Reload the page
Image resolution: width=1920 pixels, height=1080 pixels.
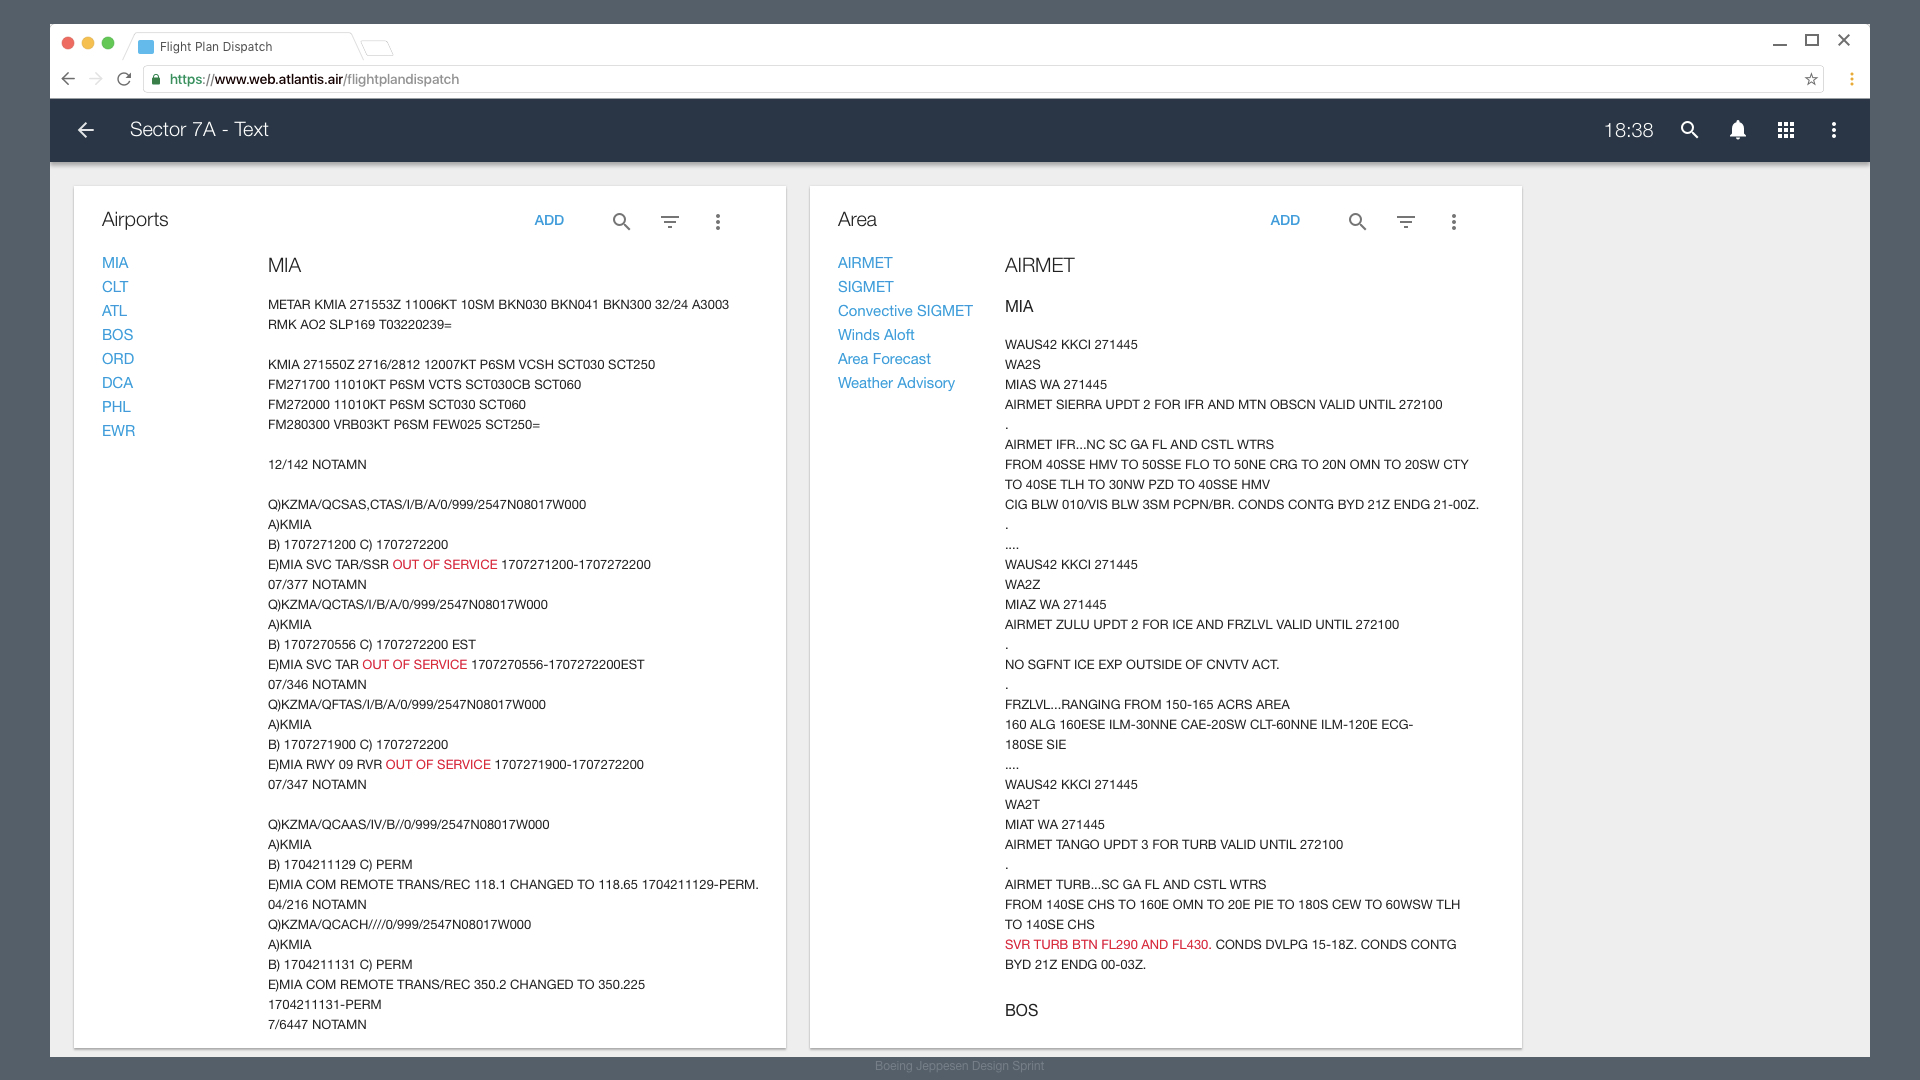point(123,79)
